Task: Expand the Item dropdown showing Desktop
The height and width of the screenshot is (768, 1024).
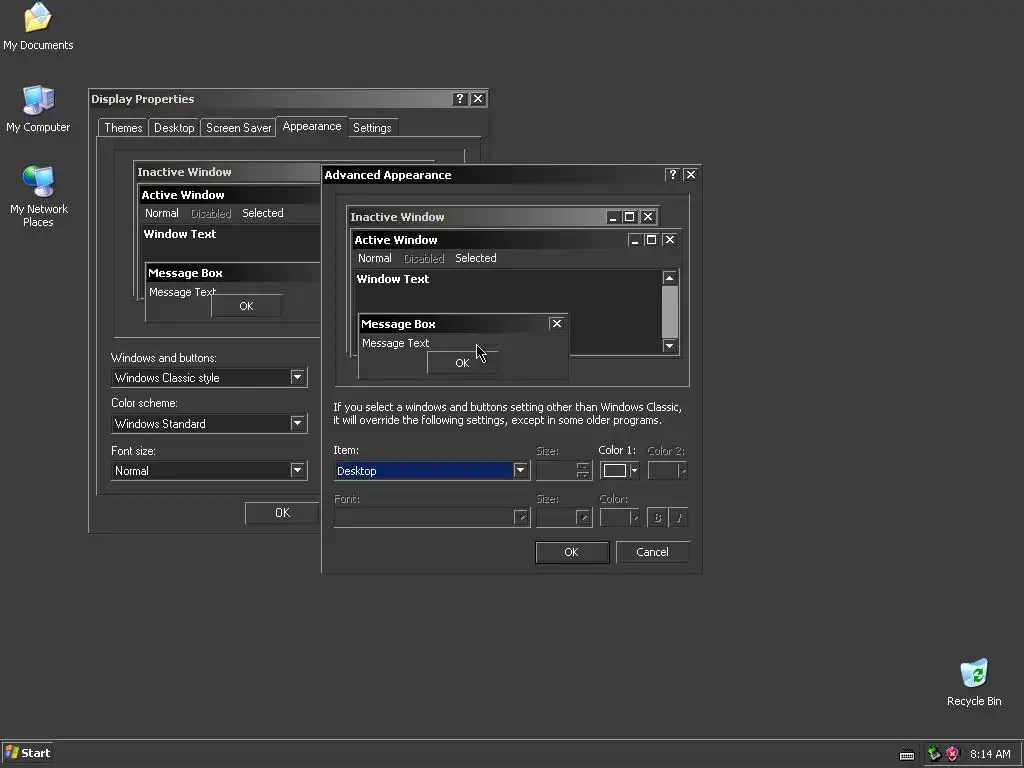Action: click(x=520, y=470)
